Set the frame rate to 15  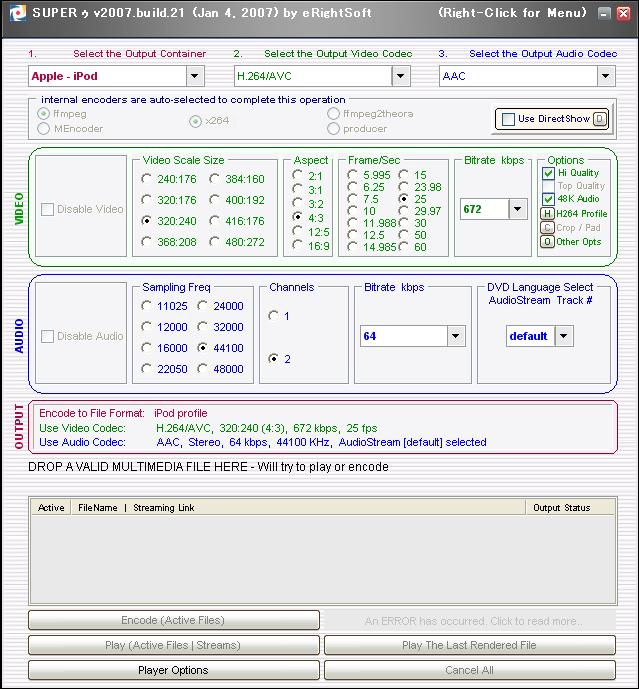(x=403, y=175)
